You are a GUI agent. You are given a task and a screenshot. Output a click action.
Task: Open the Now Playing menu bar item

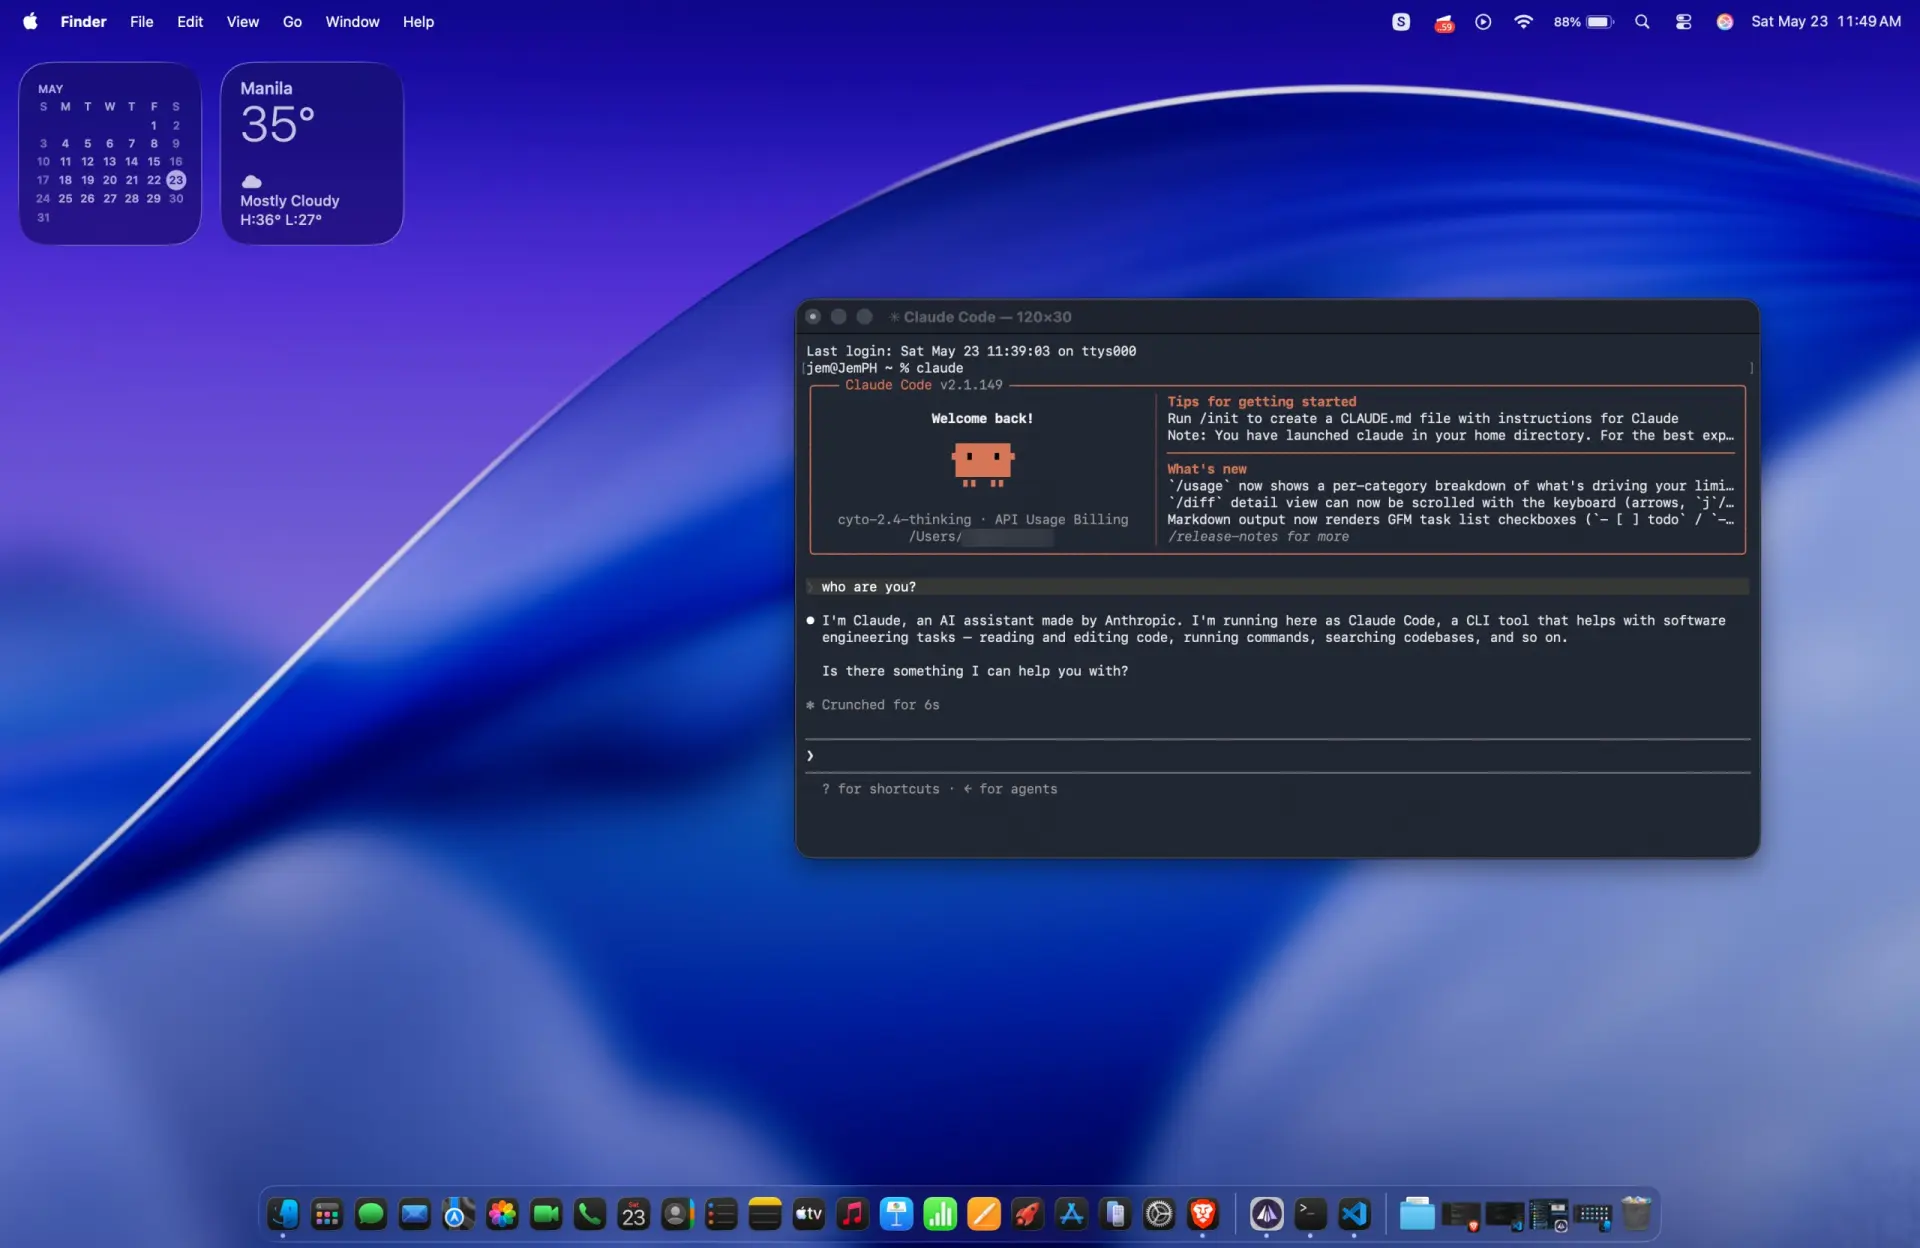(x=1483, y=21)
